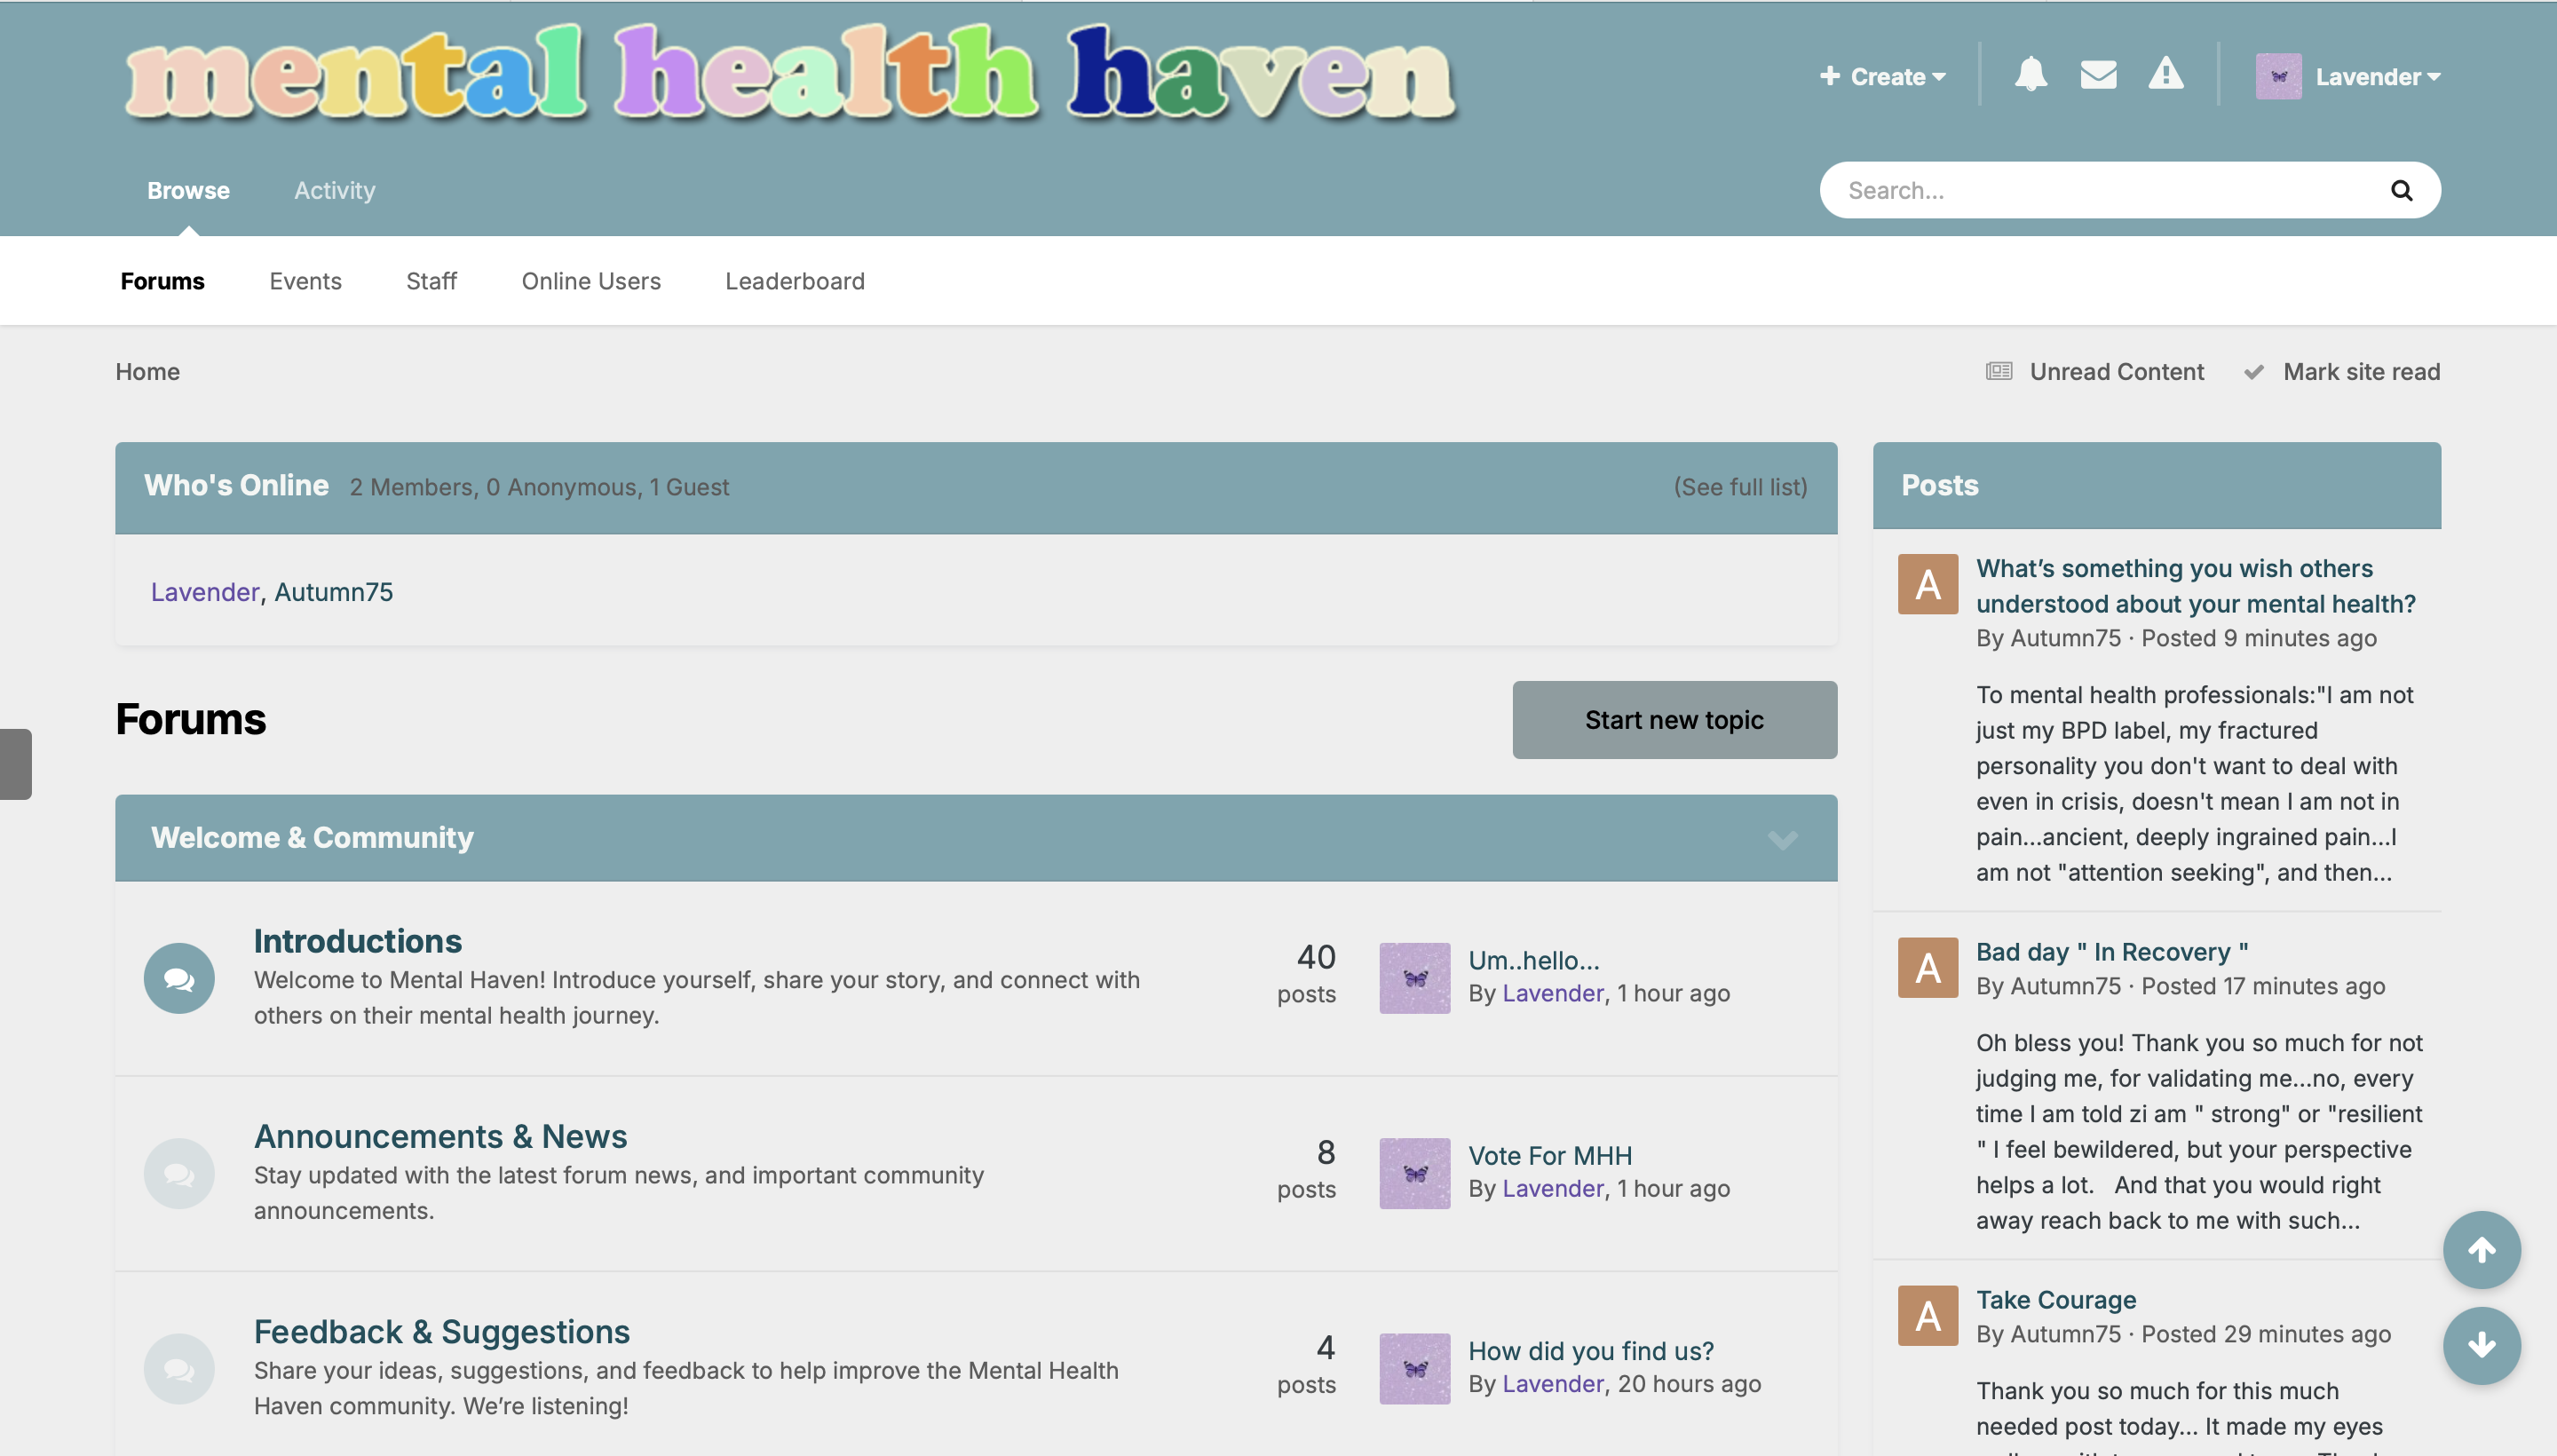The height and width of the screenshot is (1456, 2557).
Task: Click the Unread Content newspaper icon
Action: tap(1998, 371)
